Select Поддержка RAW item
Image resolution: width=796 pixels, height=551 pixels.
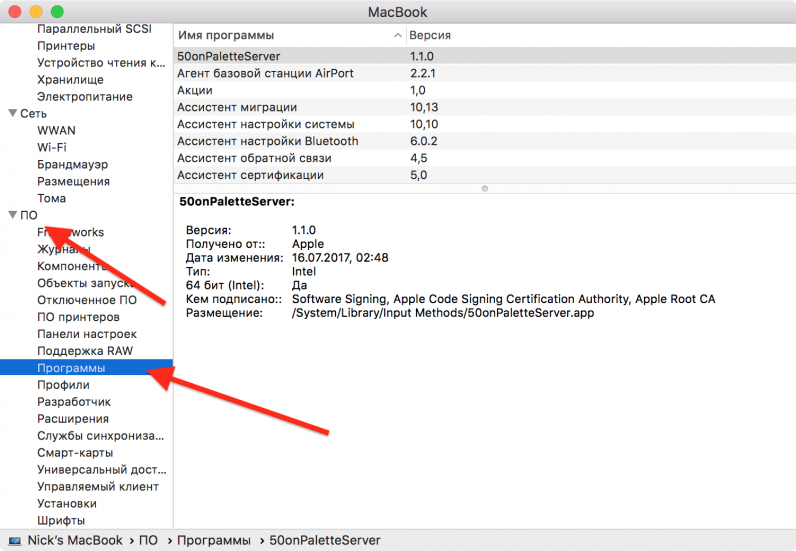click(85, 351)
